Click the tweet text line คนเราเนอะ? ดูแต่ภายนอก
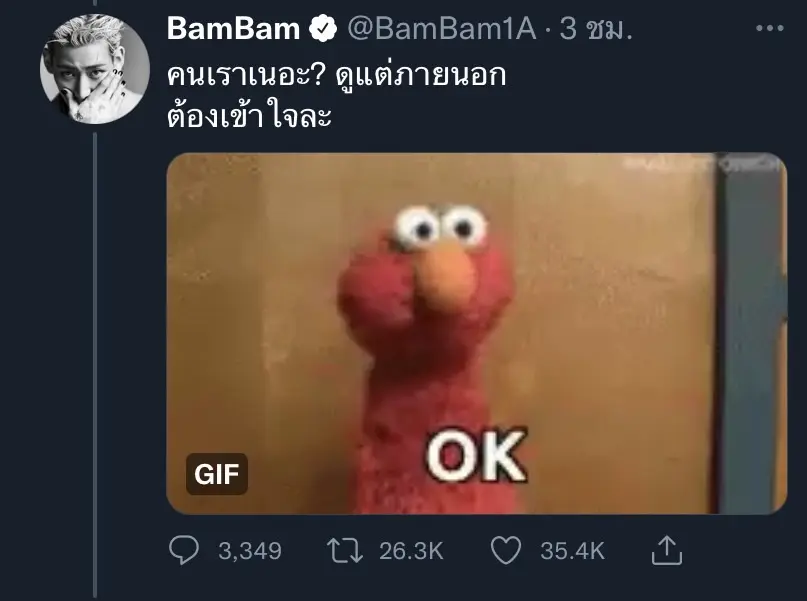Screen dimensions: 807x601 tap(337, 76)
